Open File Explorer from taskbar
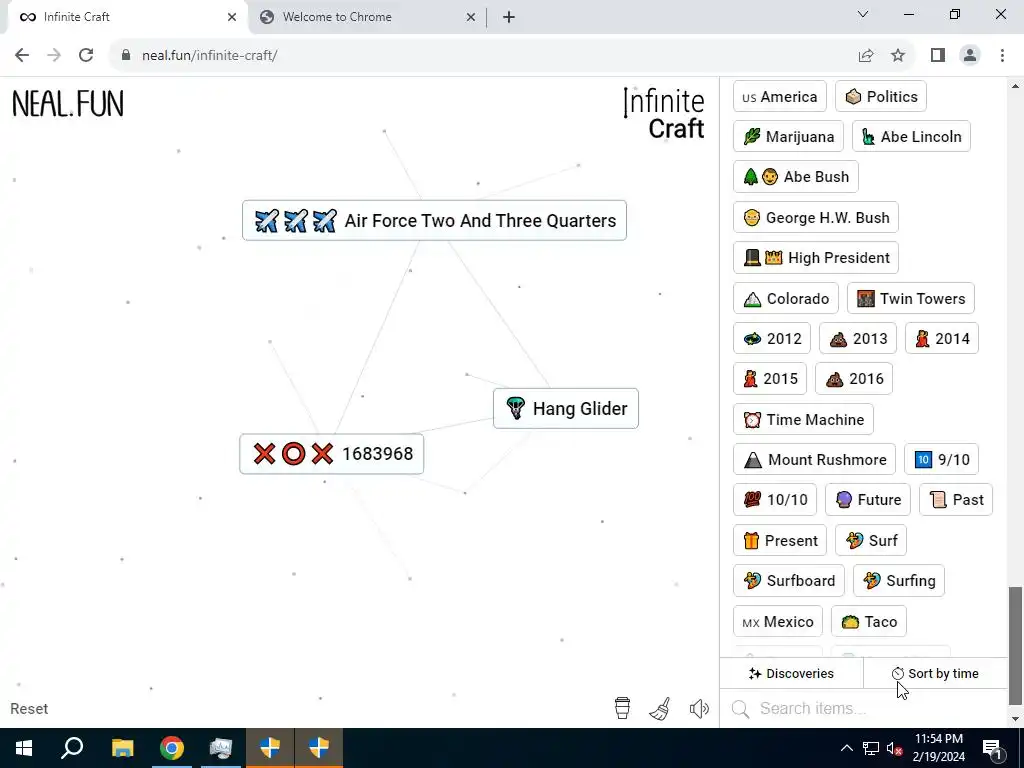The image size is (1024, 768). tap(122, 748)
